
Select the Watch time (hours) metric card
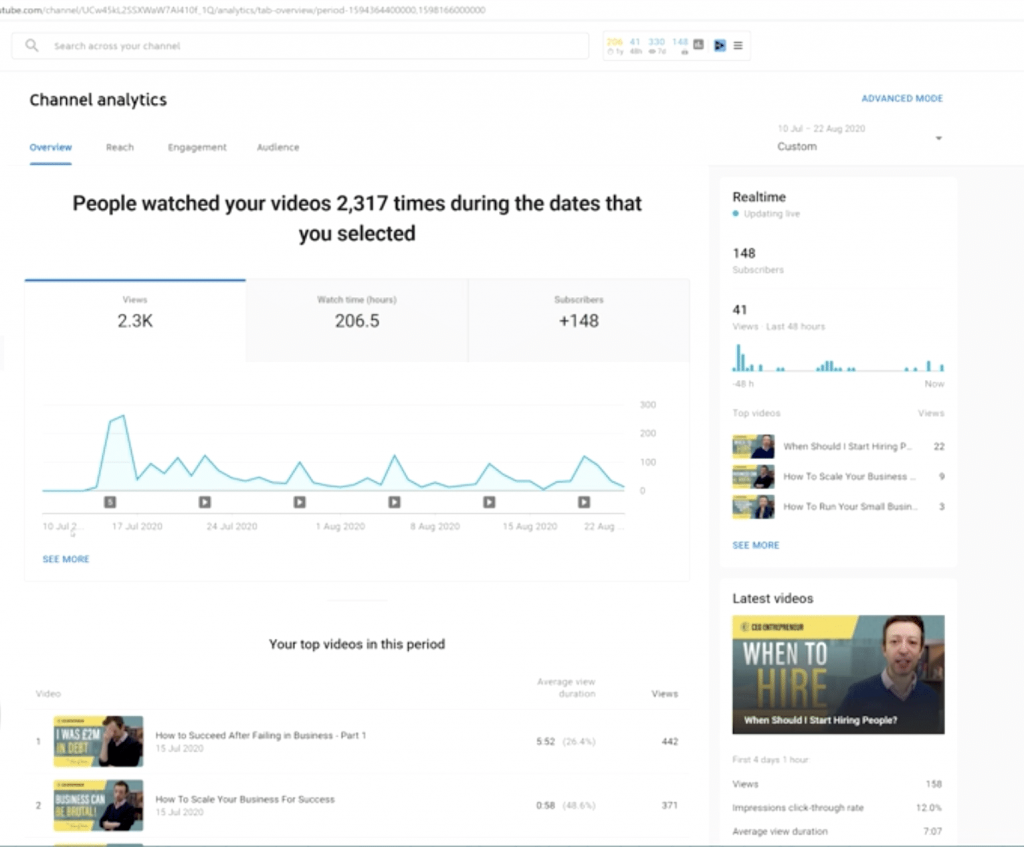(x=357, y=320)
